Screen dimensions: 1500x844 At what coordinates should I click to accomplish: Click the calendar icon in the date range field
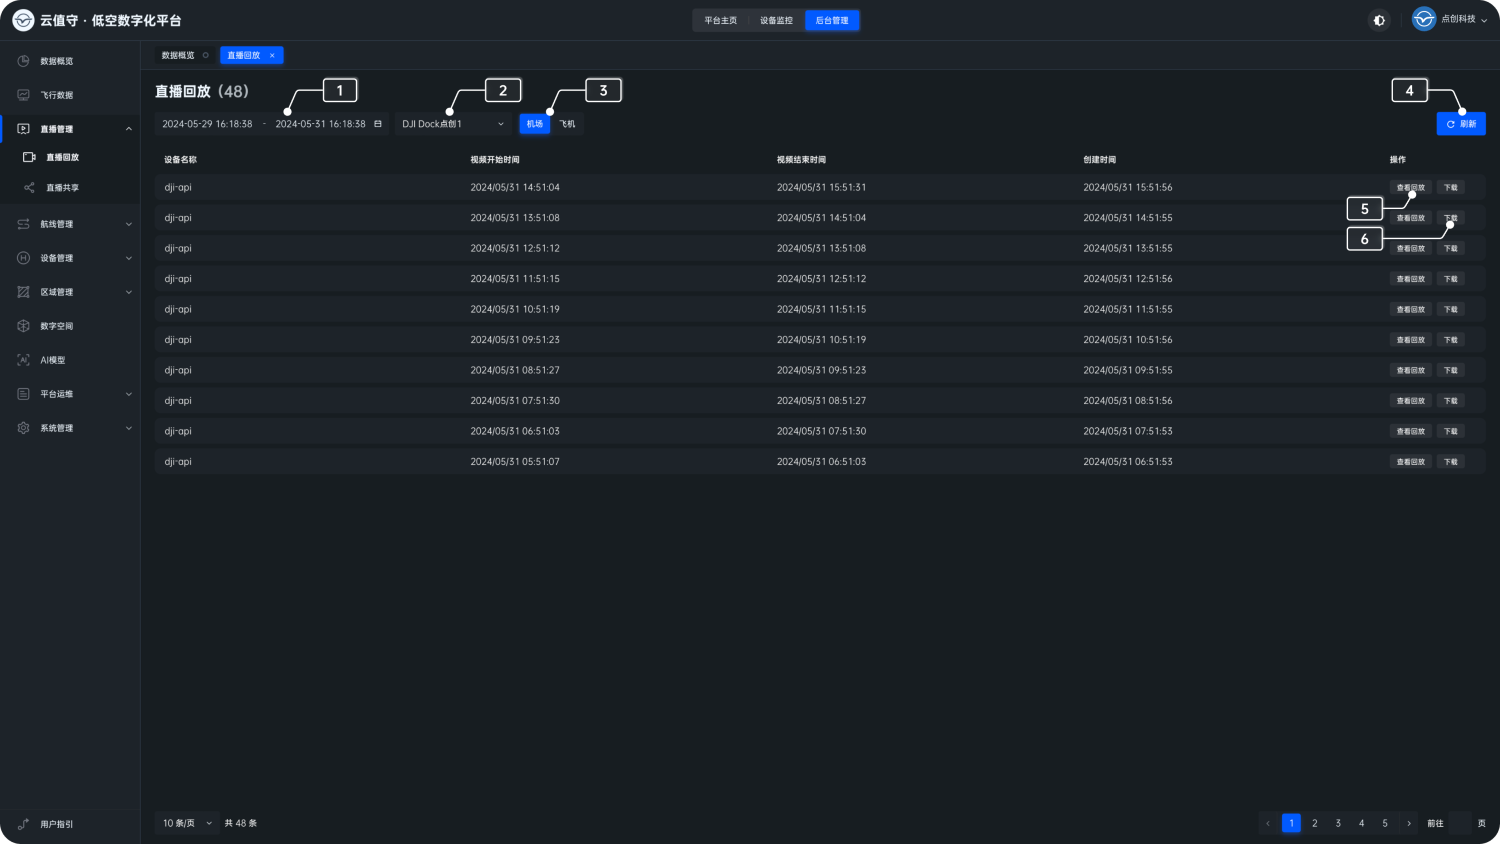378,124
